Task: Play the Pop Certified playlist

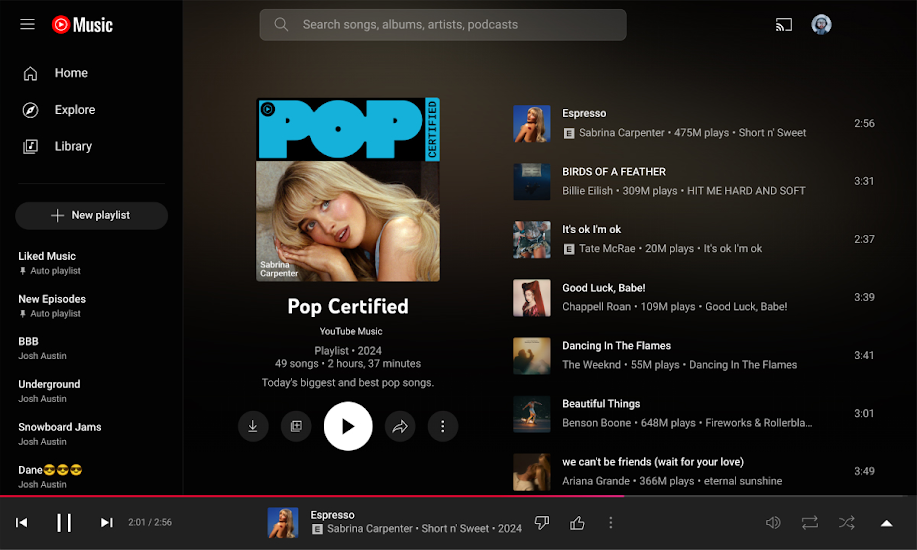Action: point(348,426)
